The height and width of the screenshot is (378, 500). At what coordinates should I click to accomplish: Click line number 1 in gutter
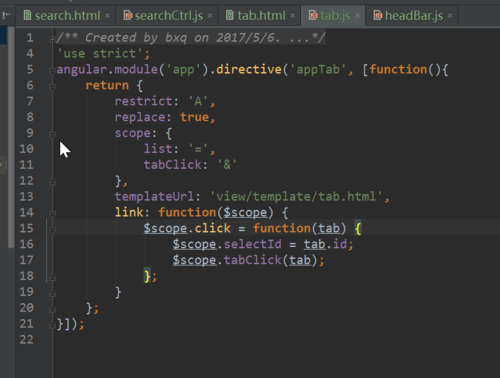[30, 37]
